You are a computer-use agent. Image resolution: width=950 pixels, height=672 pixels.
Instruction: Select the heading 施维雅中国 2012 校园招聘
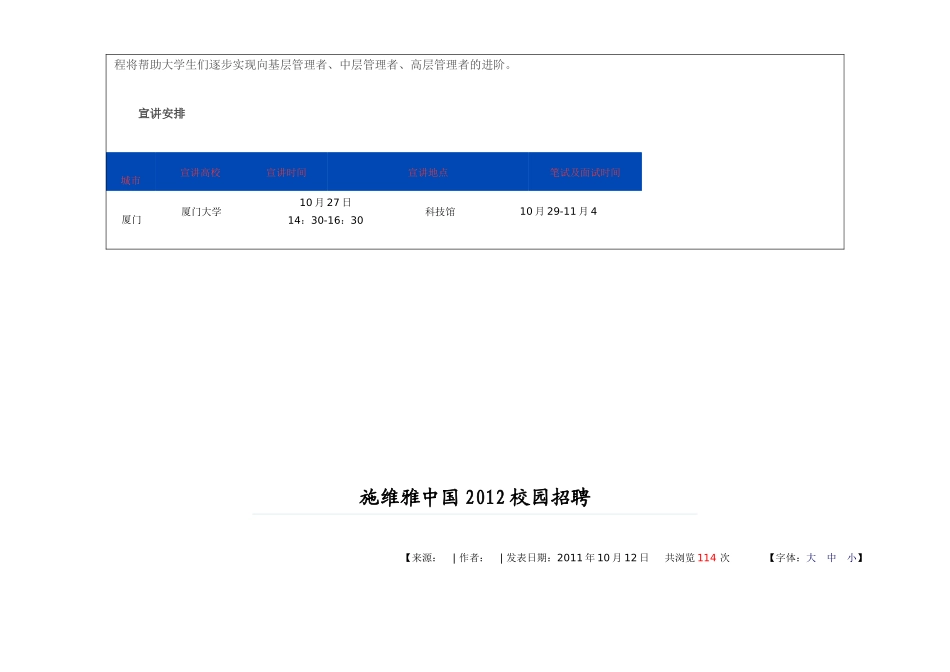(474, 497)
